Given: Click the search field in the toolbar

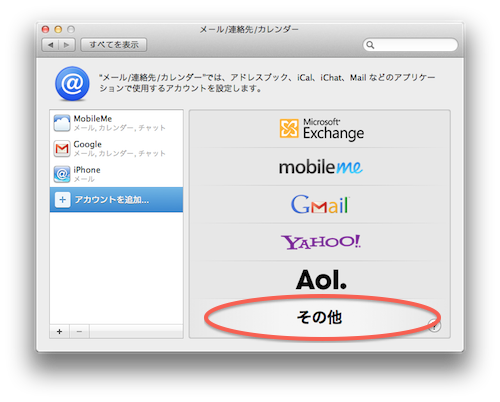Looking at the screenshot, I should point(410,45).
